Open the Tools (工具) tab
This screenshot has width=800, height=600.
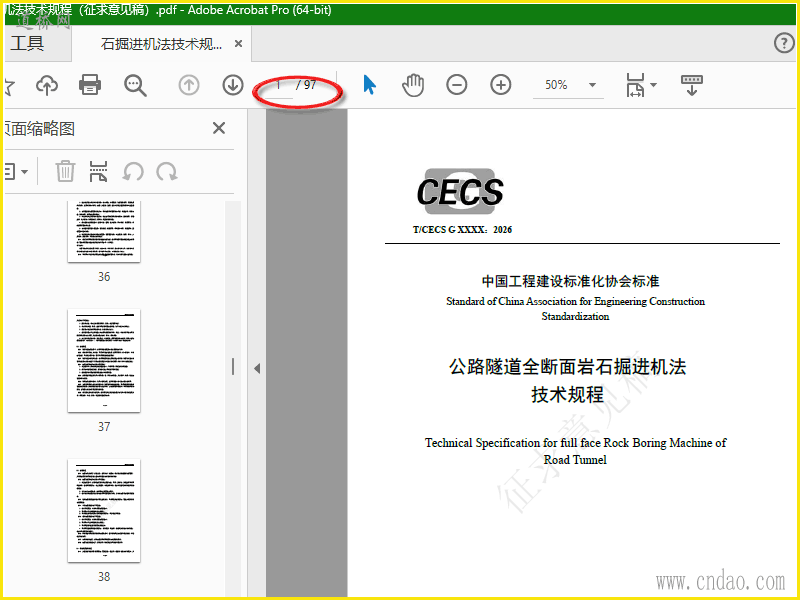coord(27,43)
